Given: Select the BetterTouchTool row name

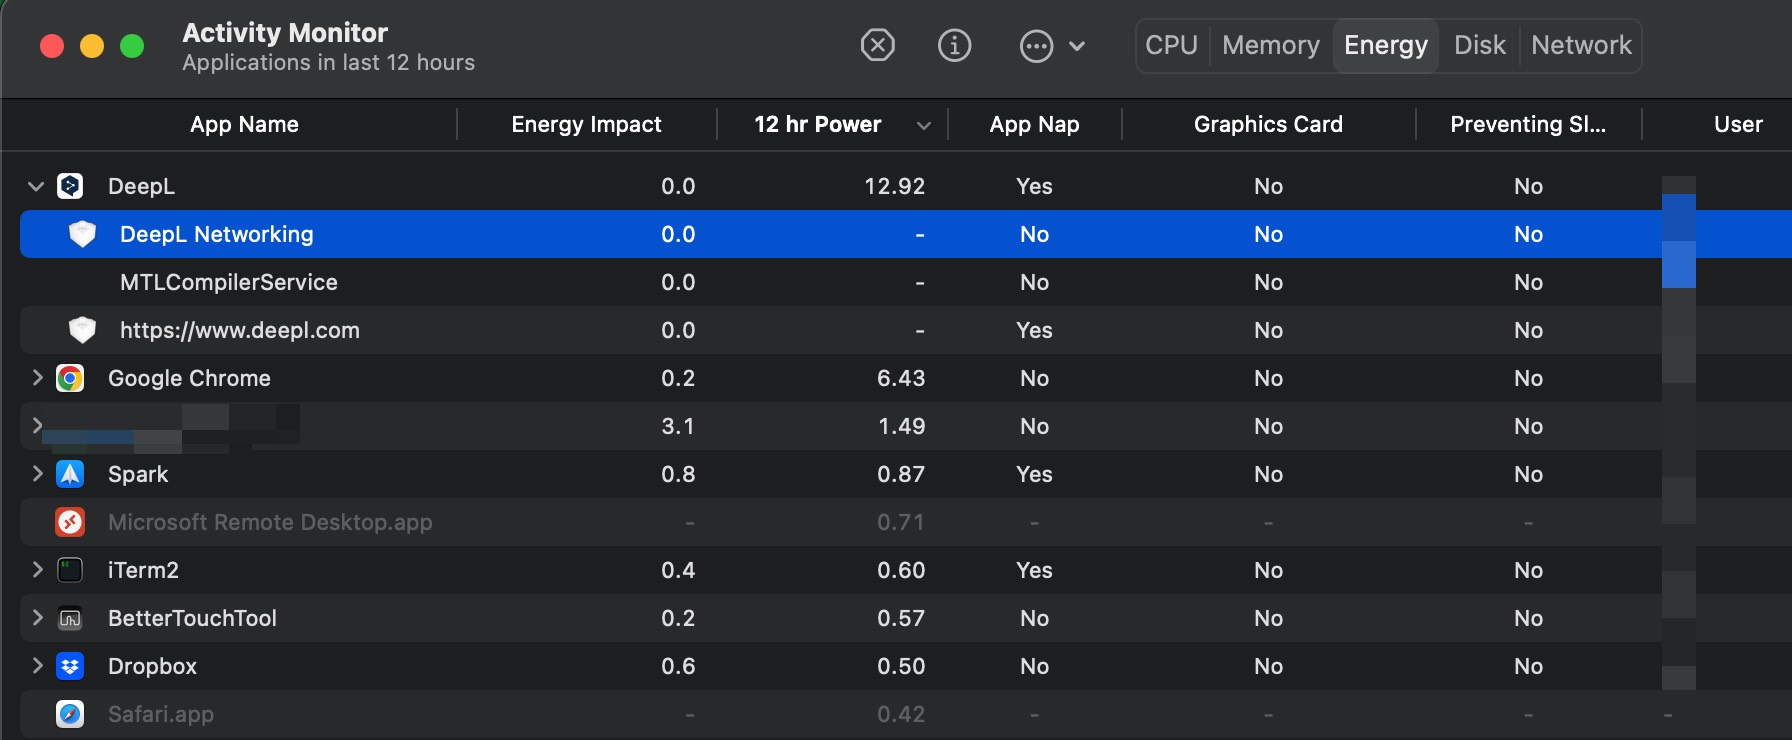Looking at the screenshot, I should pyautogui.click(x=192, y=618).
